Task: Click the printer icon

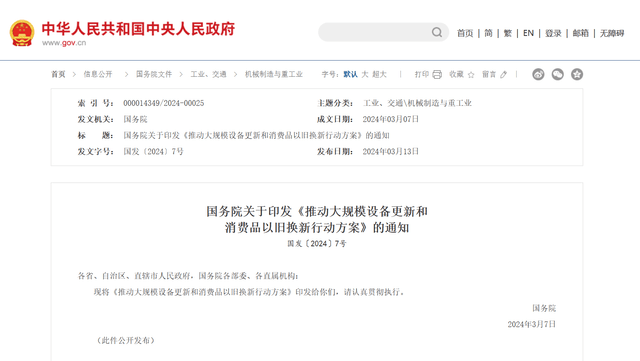Action: [437, 74]
